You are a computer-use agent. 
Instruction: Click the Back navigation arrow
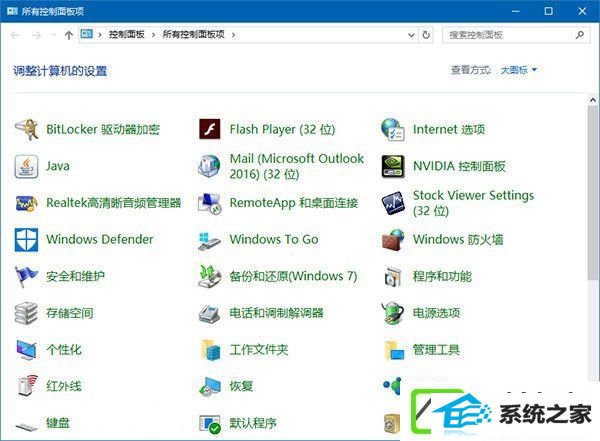(15, 35)
